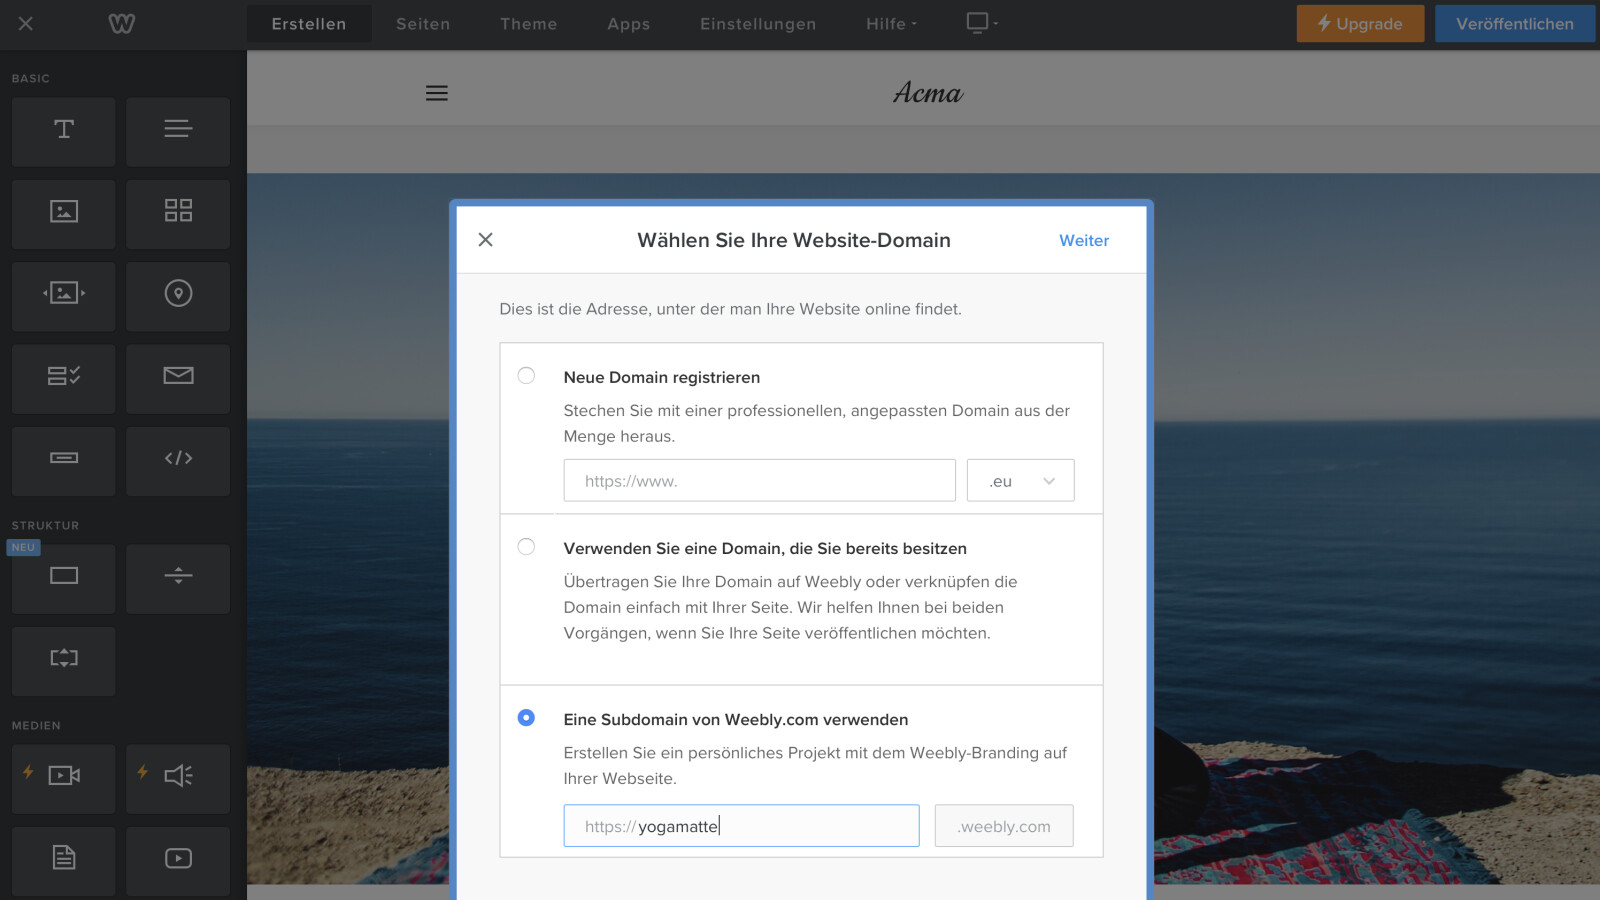Open the .eu domain extension dropdown
The width and height of the screenshot is (1600, 900).
pos(1020,481)
